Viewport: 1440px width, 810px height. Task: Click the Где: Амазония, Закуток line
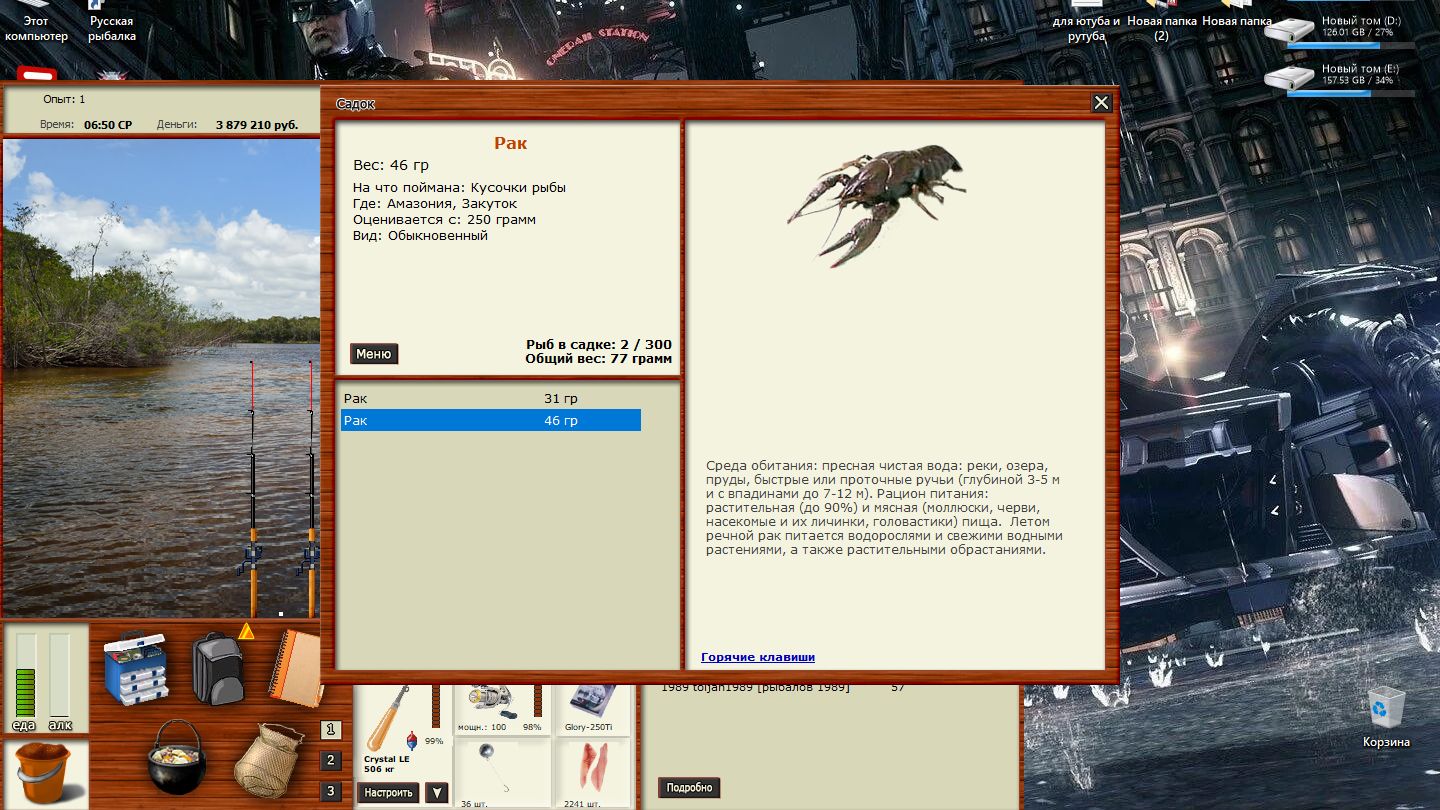coord(435,204)
